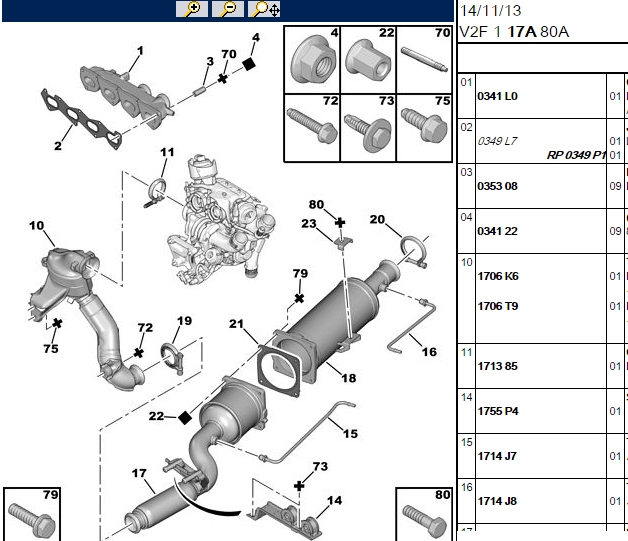
Task: Open the flange nut thumbnail labeled 4
Action: (x=312, y=60)
